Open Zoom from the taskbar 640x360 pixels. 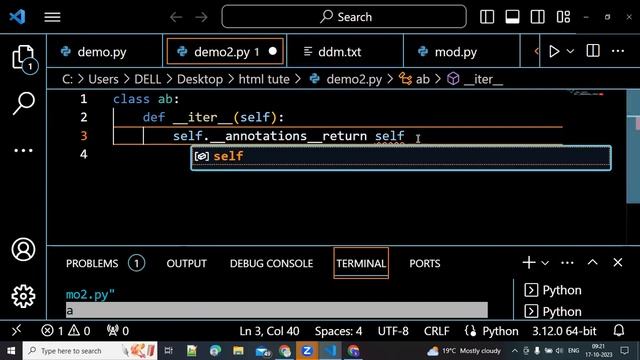pyautogui.click(x=307, y=351)
